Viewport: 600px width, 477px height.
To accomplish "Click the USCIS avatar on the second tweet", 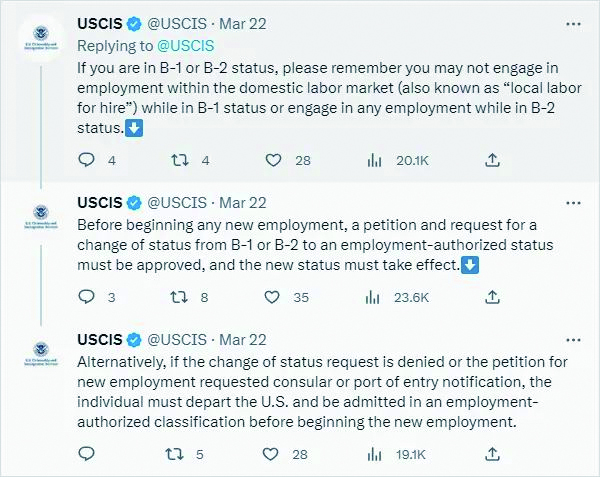I will (41, 217).
